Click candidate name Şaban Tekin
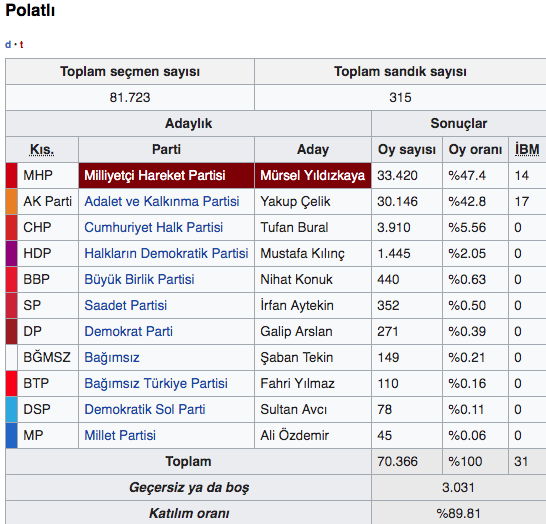Image resolution: width=546 pixels, height=524 pixels. click(x=297, y=358)
